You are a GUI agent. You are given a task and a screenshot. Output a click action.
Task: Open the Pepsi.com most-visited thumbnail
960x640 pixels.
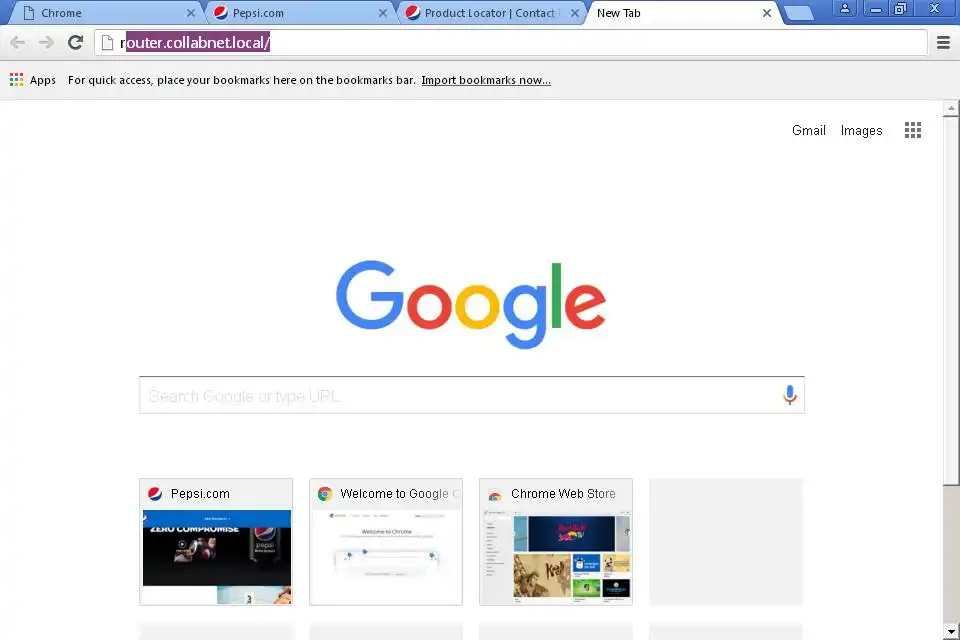point(216,542)
